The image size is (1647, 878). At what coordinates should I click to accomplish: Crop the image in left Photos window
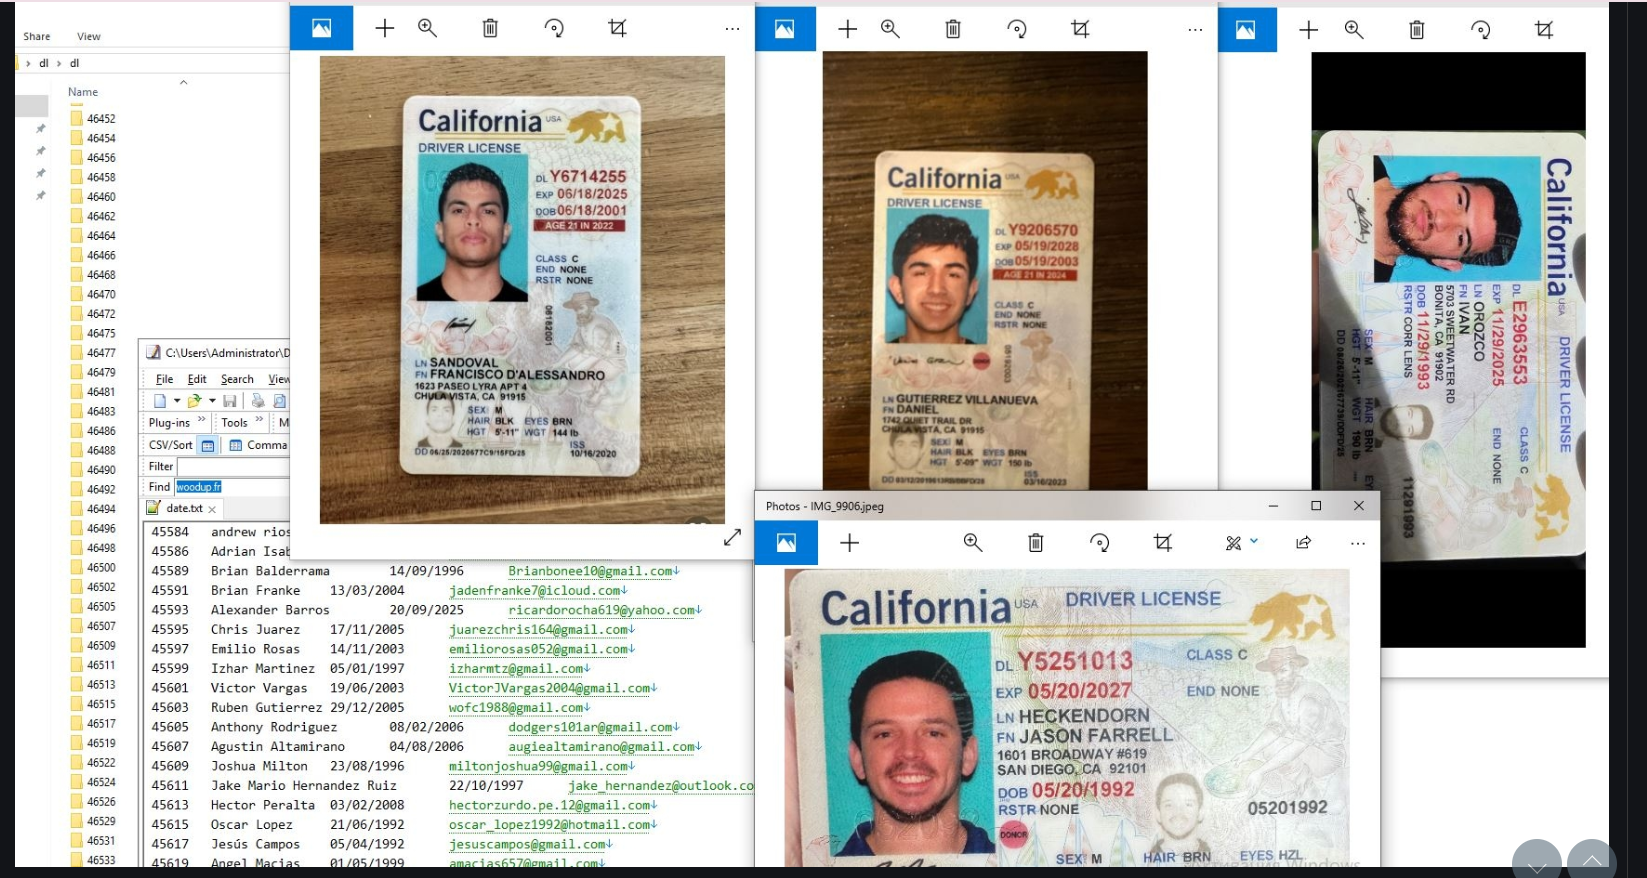617,28
